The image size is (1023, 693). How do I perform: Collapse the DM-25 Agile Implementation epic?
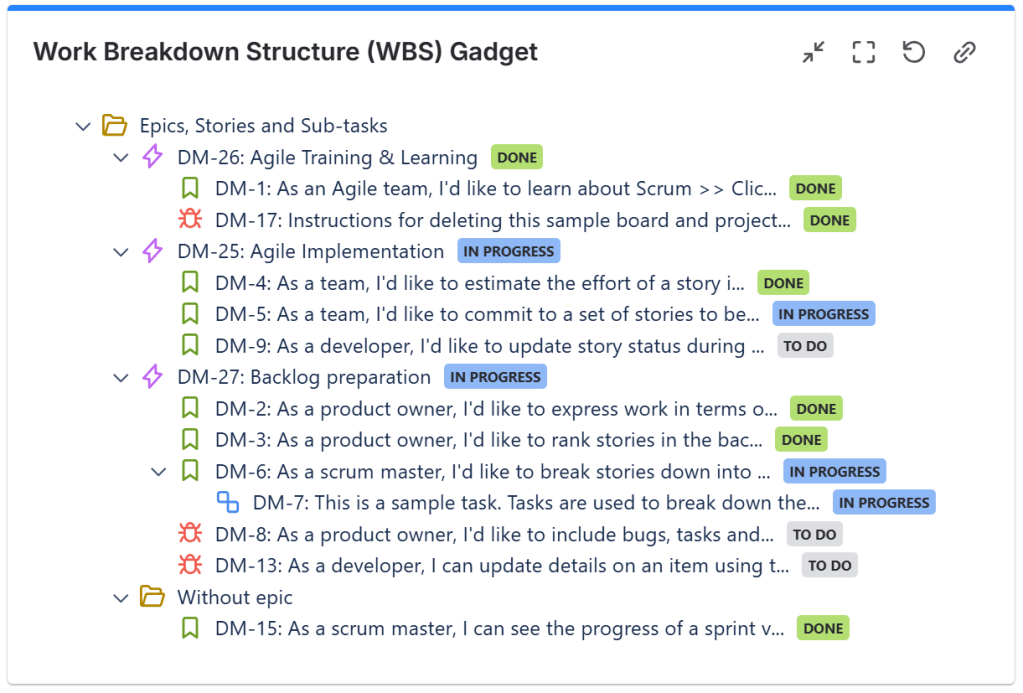[121, 252]
